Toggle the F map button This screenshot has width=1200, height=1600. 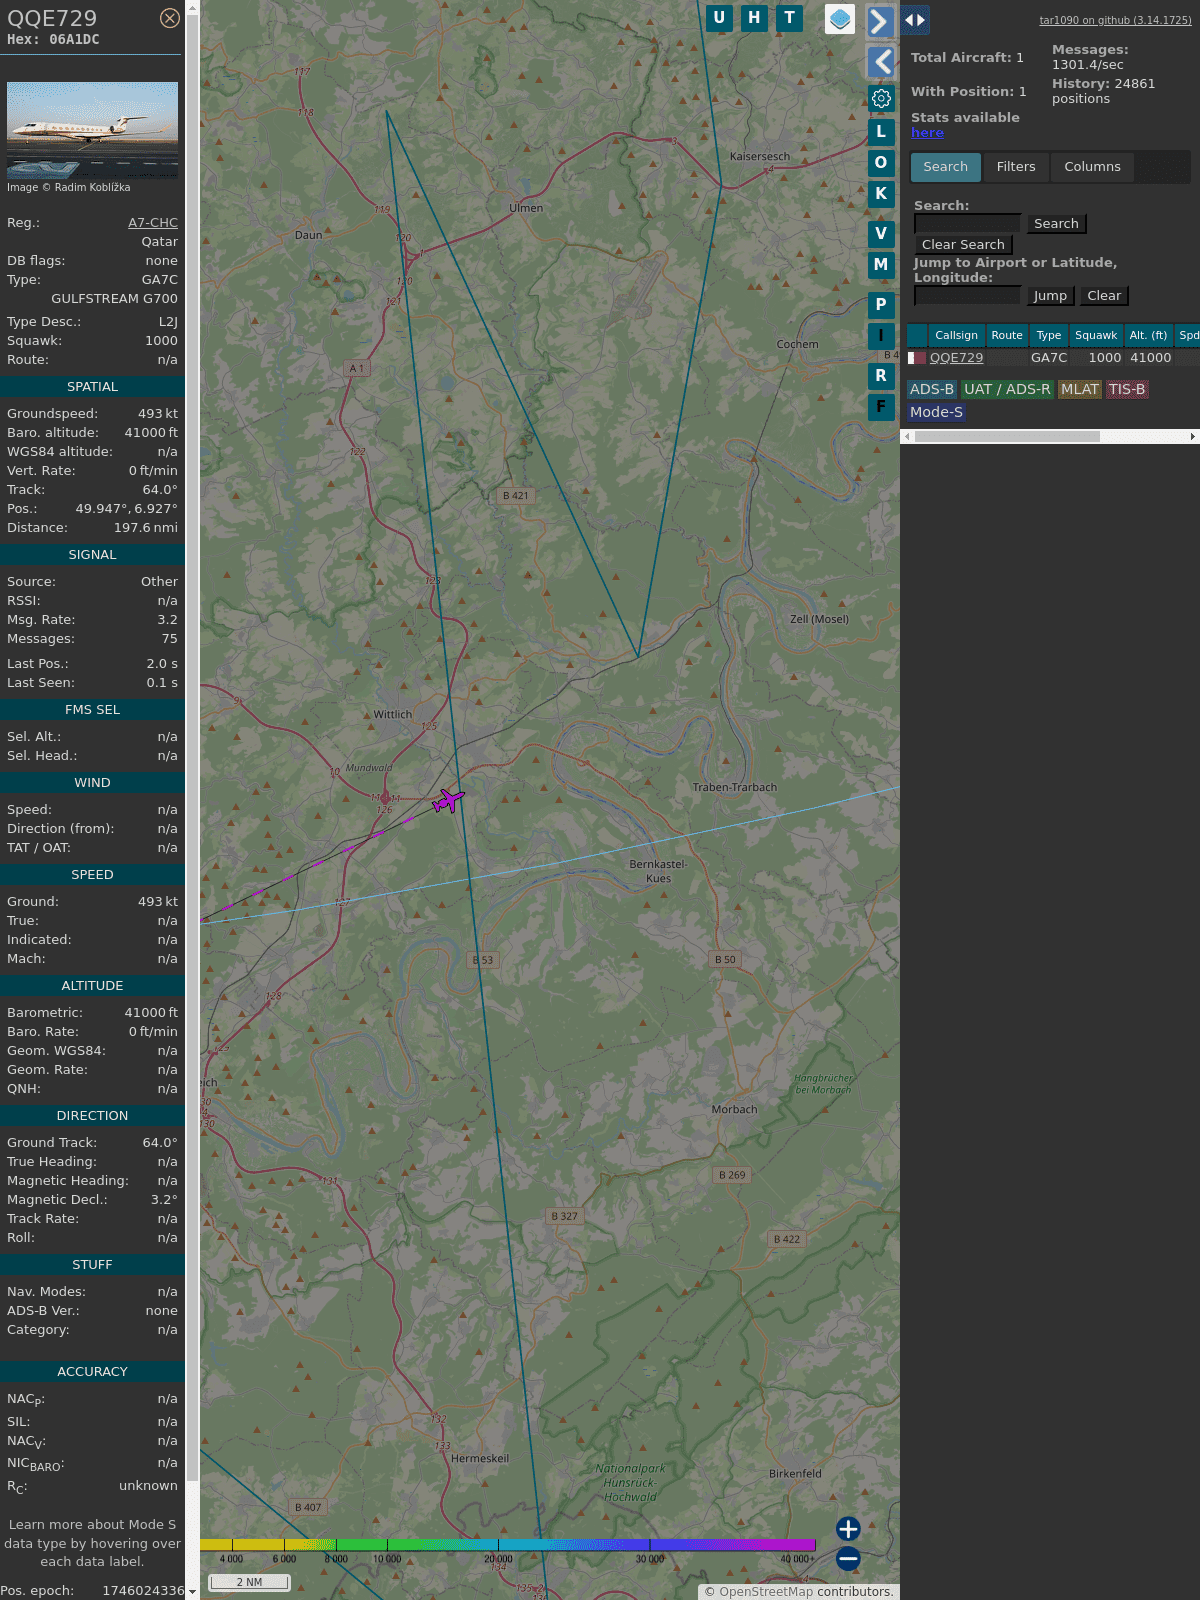pyautogui.click(x=881, y=407)
